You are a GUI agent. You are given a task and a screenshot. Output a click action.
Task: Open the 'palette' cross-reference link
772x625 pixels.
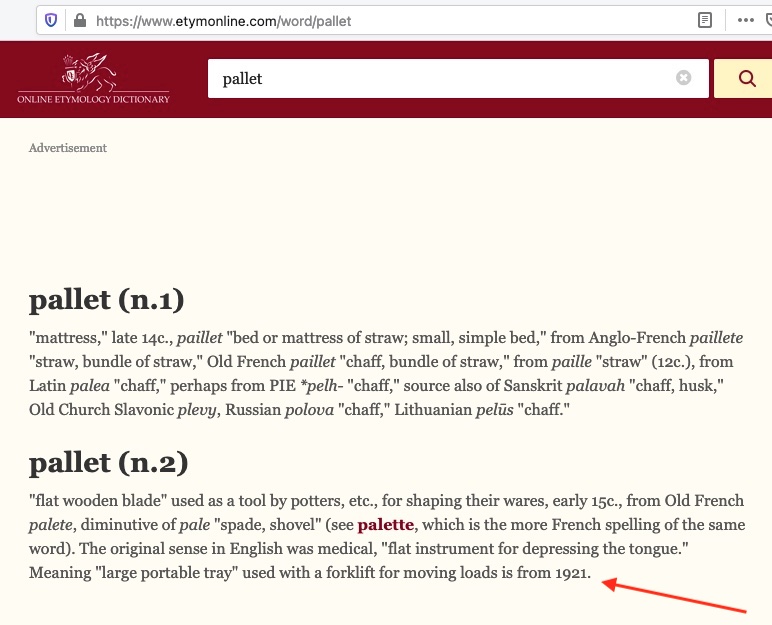point(385,525)
